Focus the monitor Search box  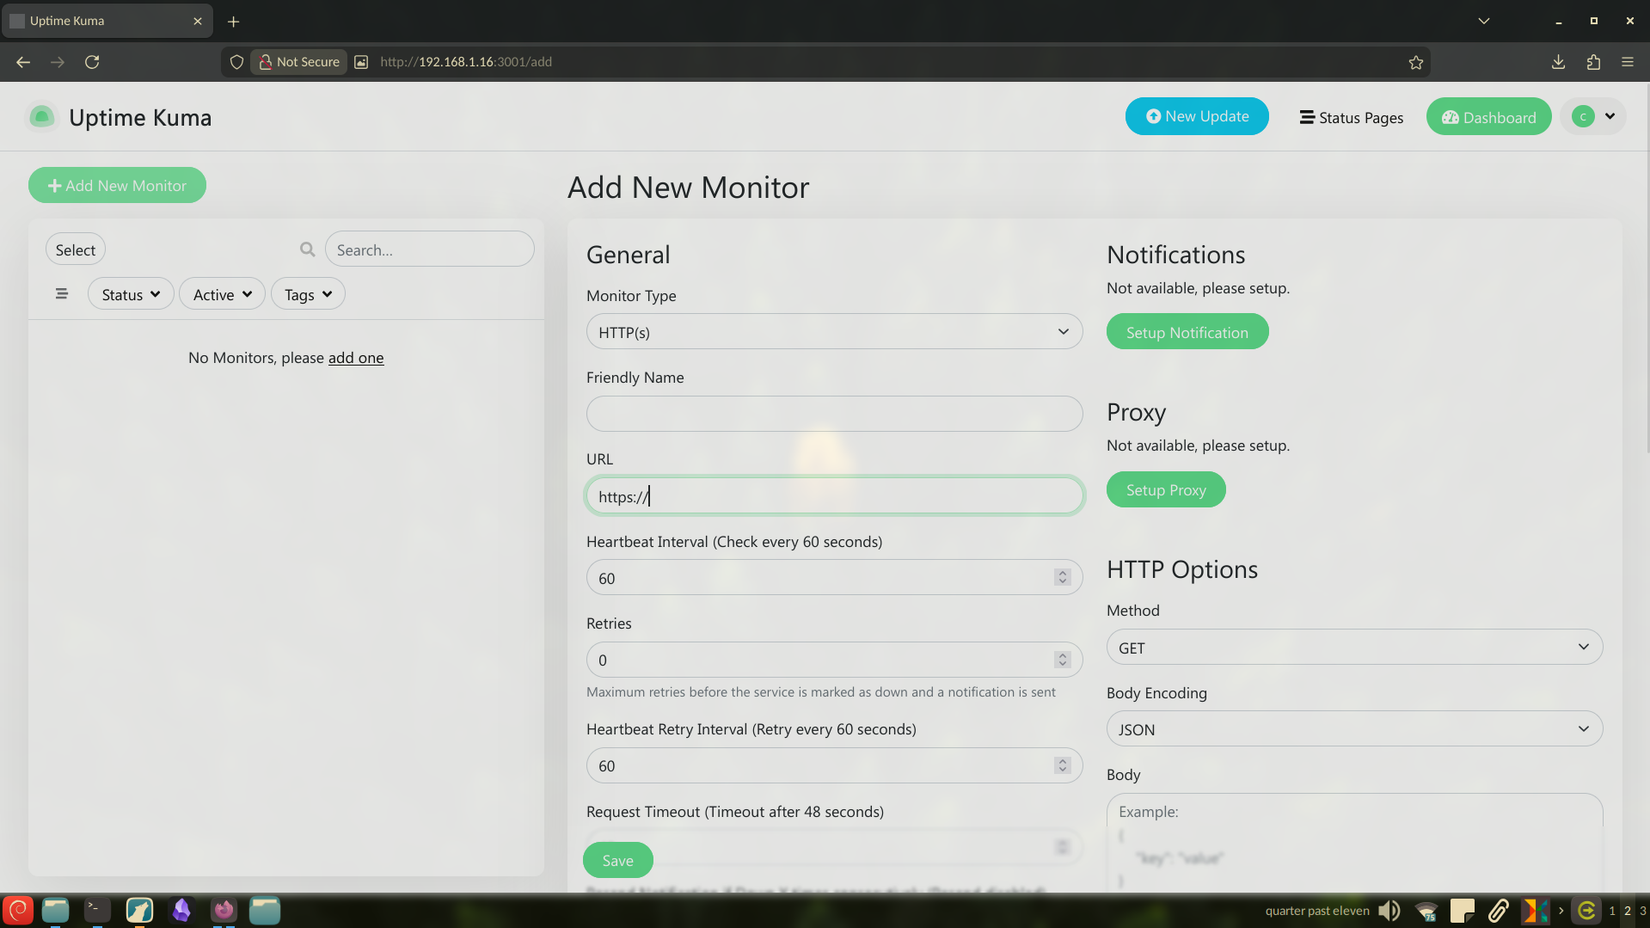[430, 250]
